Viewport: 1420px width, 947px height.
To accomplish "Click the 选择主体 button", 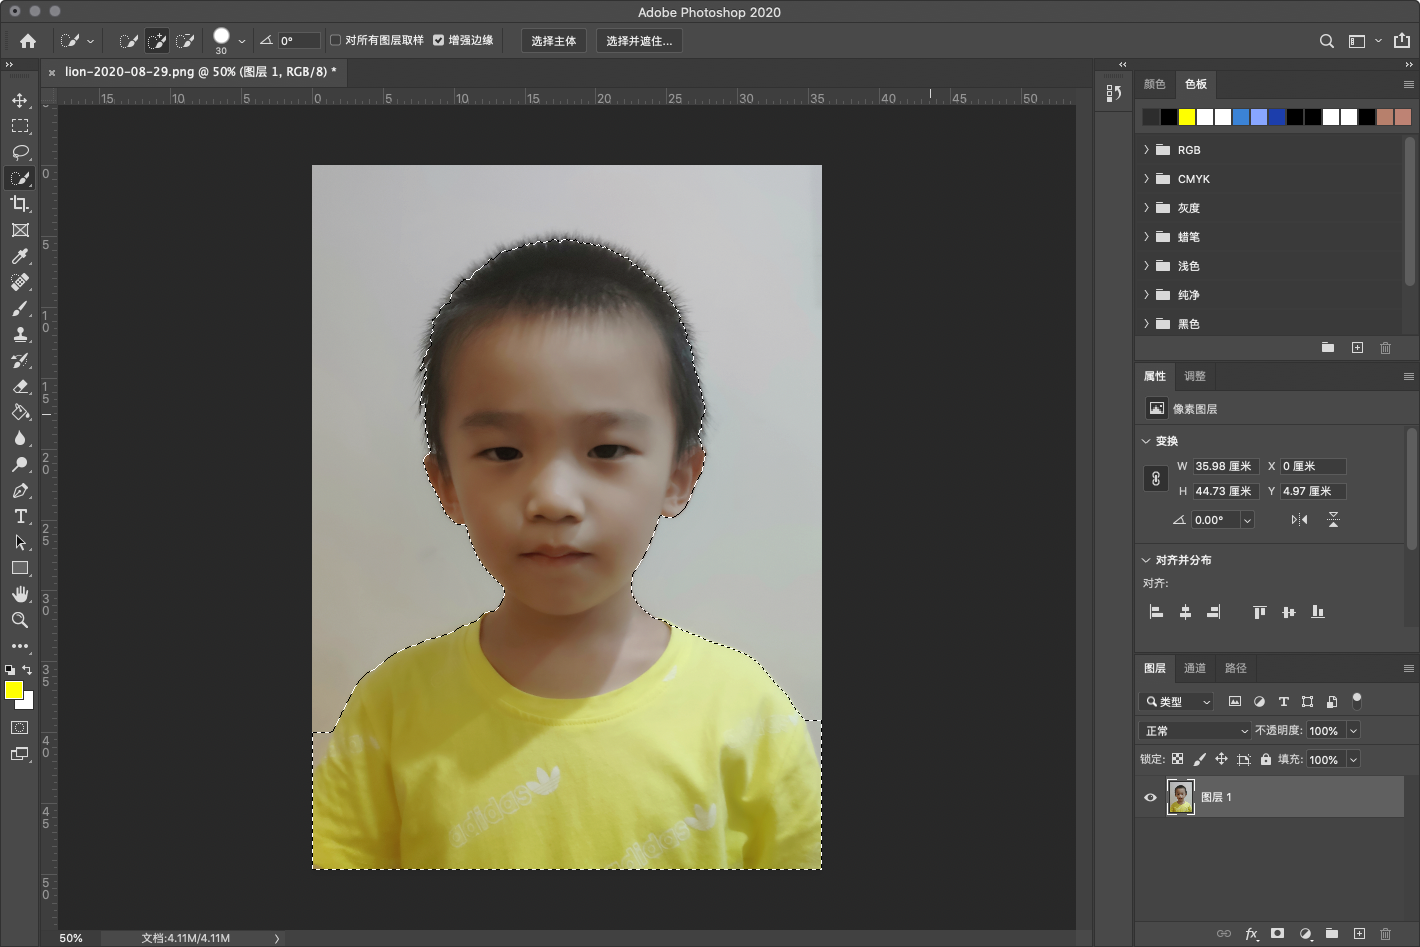I will (x=554, y=41).
